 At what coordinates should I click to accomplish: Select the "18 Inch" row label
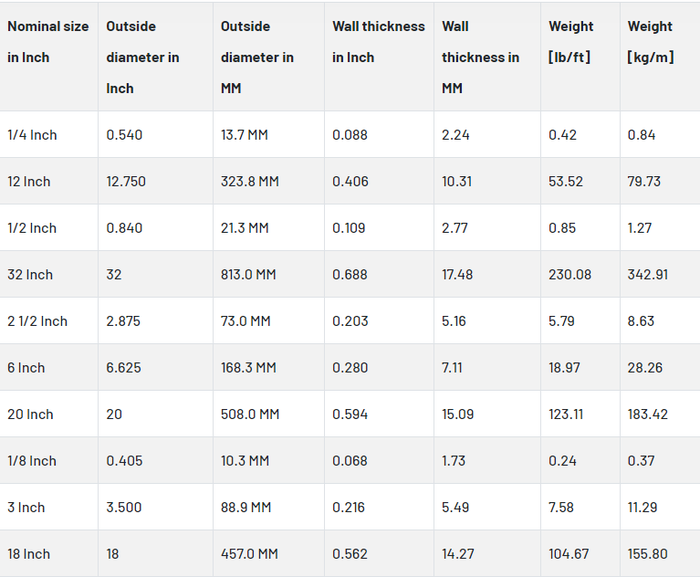click(x=29, y=554)
